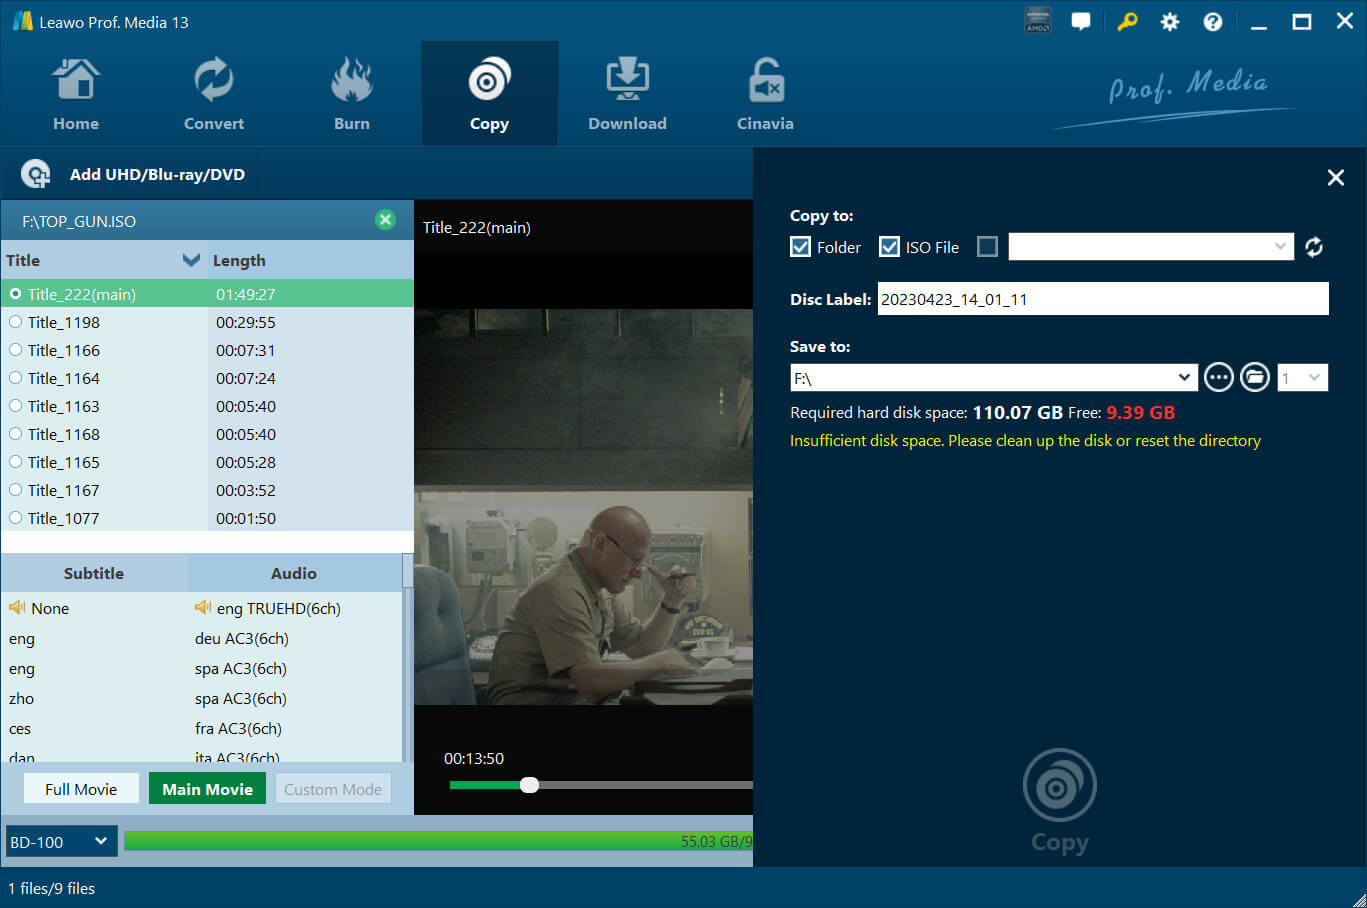Click the key activation icon
1367x908 pixels.
[1127, 21]
